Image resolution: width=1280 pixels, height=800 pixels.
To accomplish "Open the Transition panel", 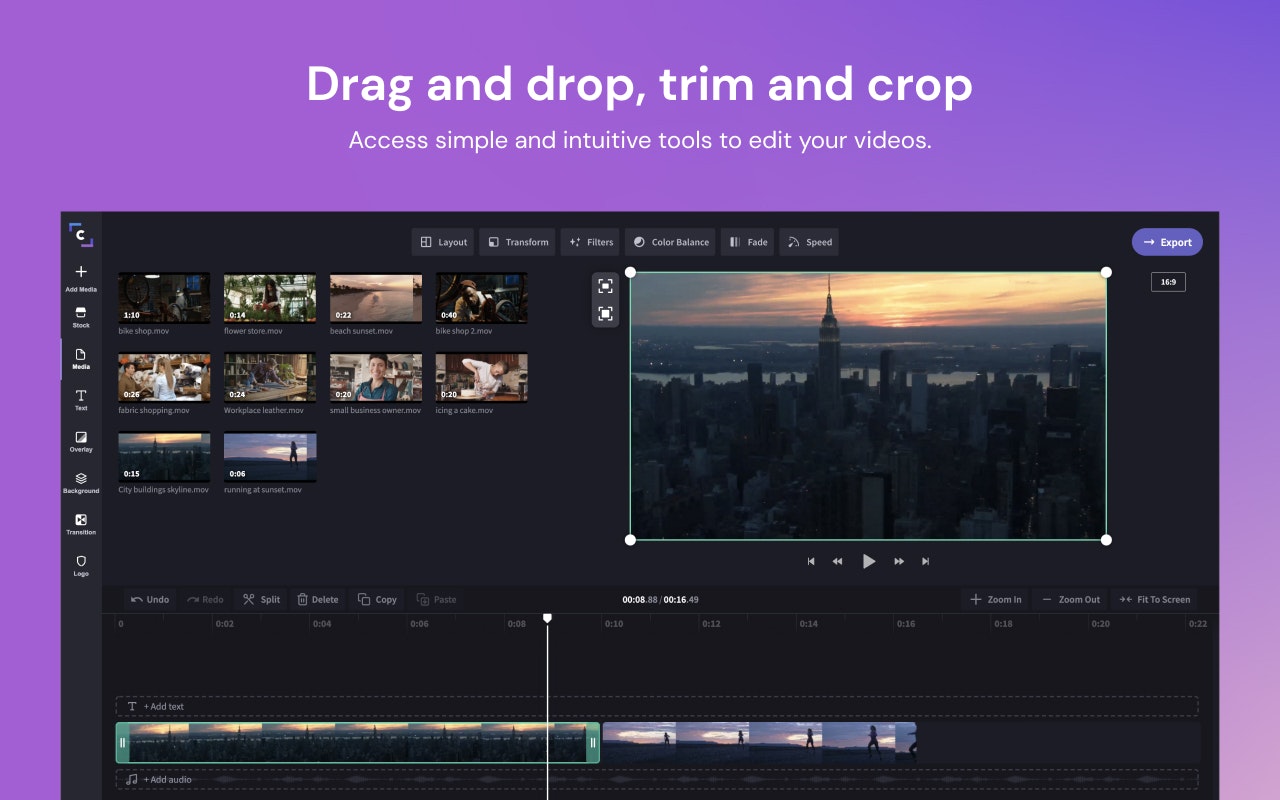I will [80, 525].
